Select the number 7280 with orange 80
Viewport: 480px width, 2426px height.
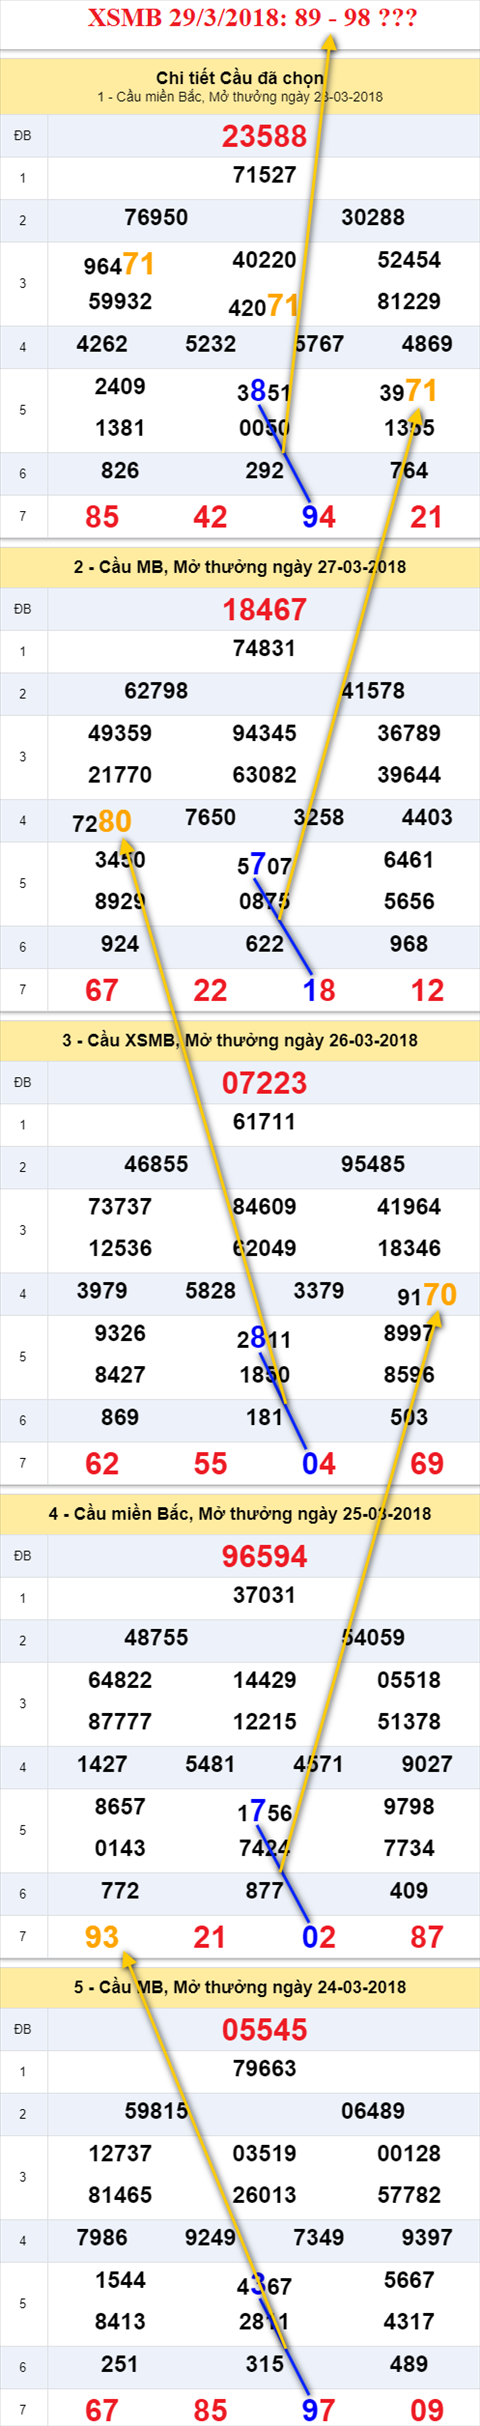click(102, 821)
